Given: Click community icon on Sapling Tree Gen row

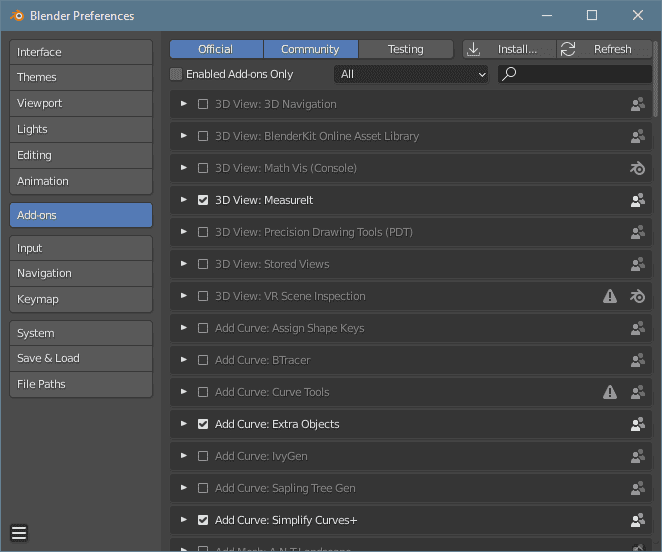Looking at the screenshot, I should tap(638, 488).
